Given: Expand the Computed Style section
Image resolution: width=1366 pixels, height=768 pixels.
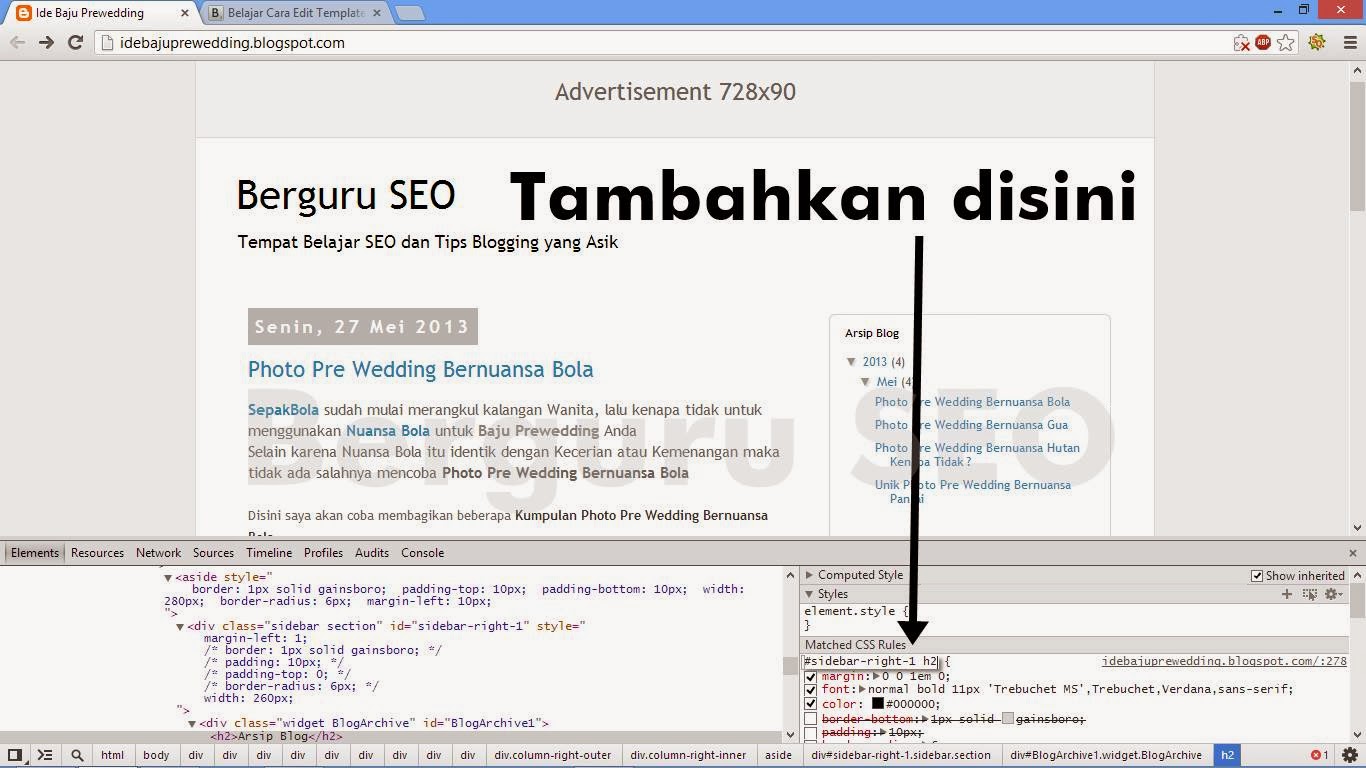Looking at the screenshot, I should point(810,575).
